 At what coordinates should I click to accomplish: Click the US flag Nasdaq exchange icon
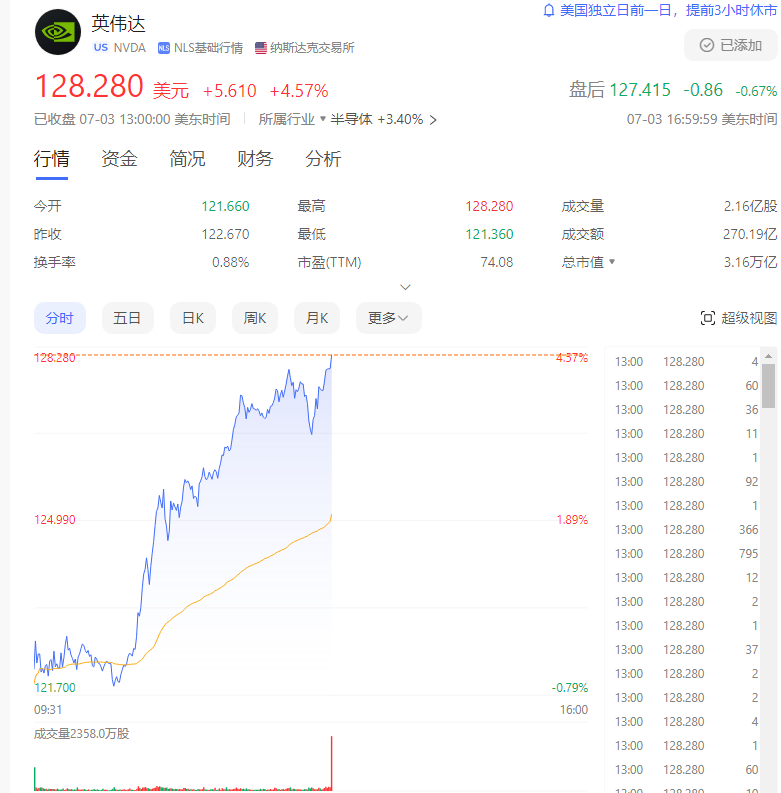pyautogui.click(x=261, y=48)
